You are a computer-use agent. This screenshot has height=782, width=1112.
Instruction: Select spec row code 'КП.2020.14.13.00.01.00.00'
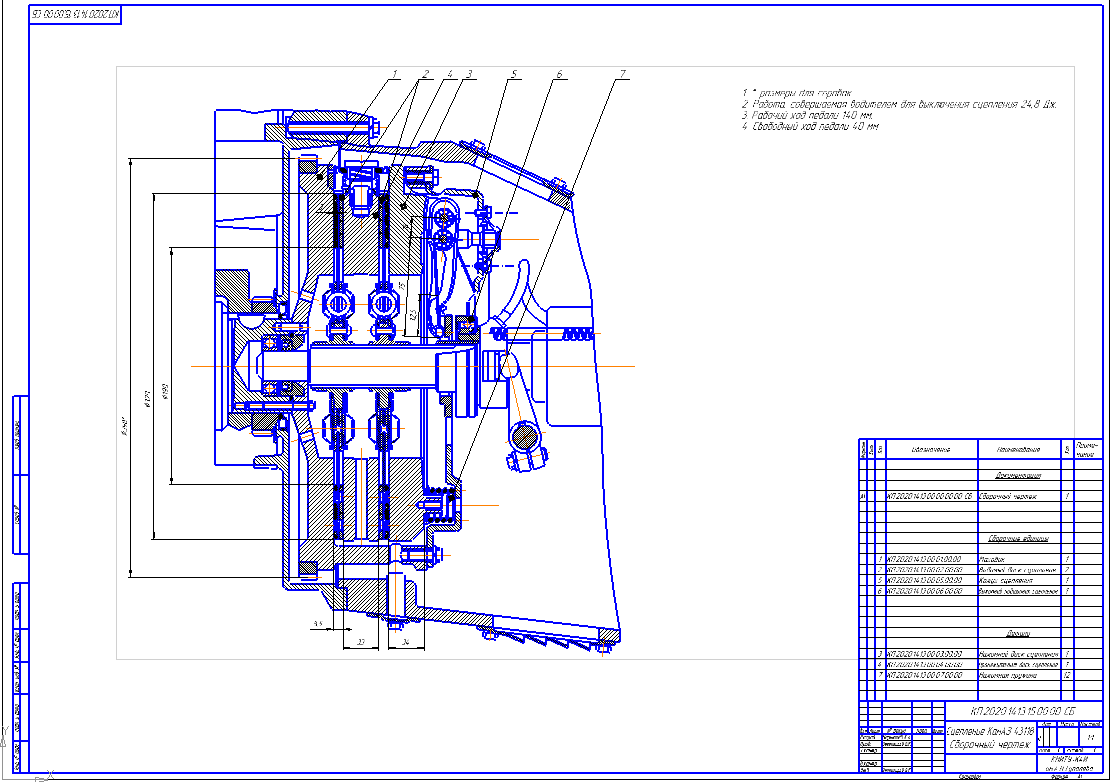tap(924, 559)
